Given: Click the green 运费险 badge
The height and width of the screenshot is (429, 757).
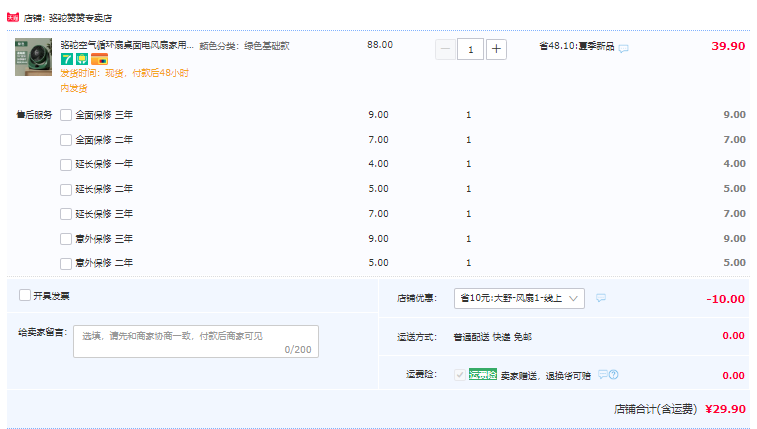Looking at the screenshot, I should (x=483, y=374).
